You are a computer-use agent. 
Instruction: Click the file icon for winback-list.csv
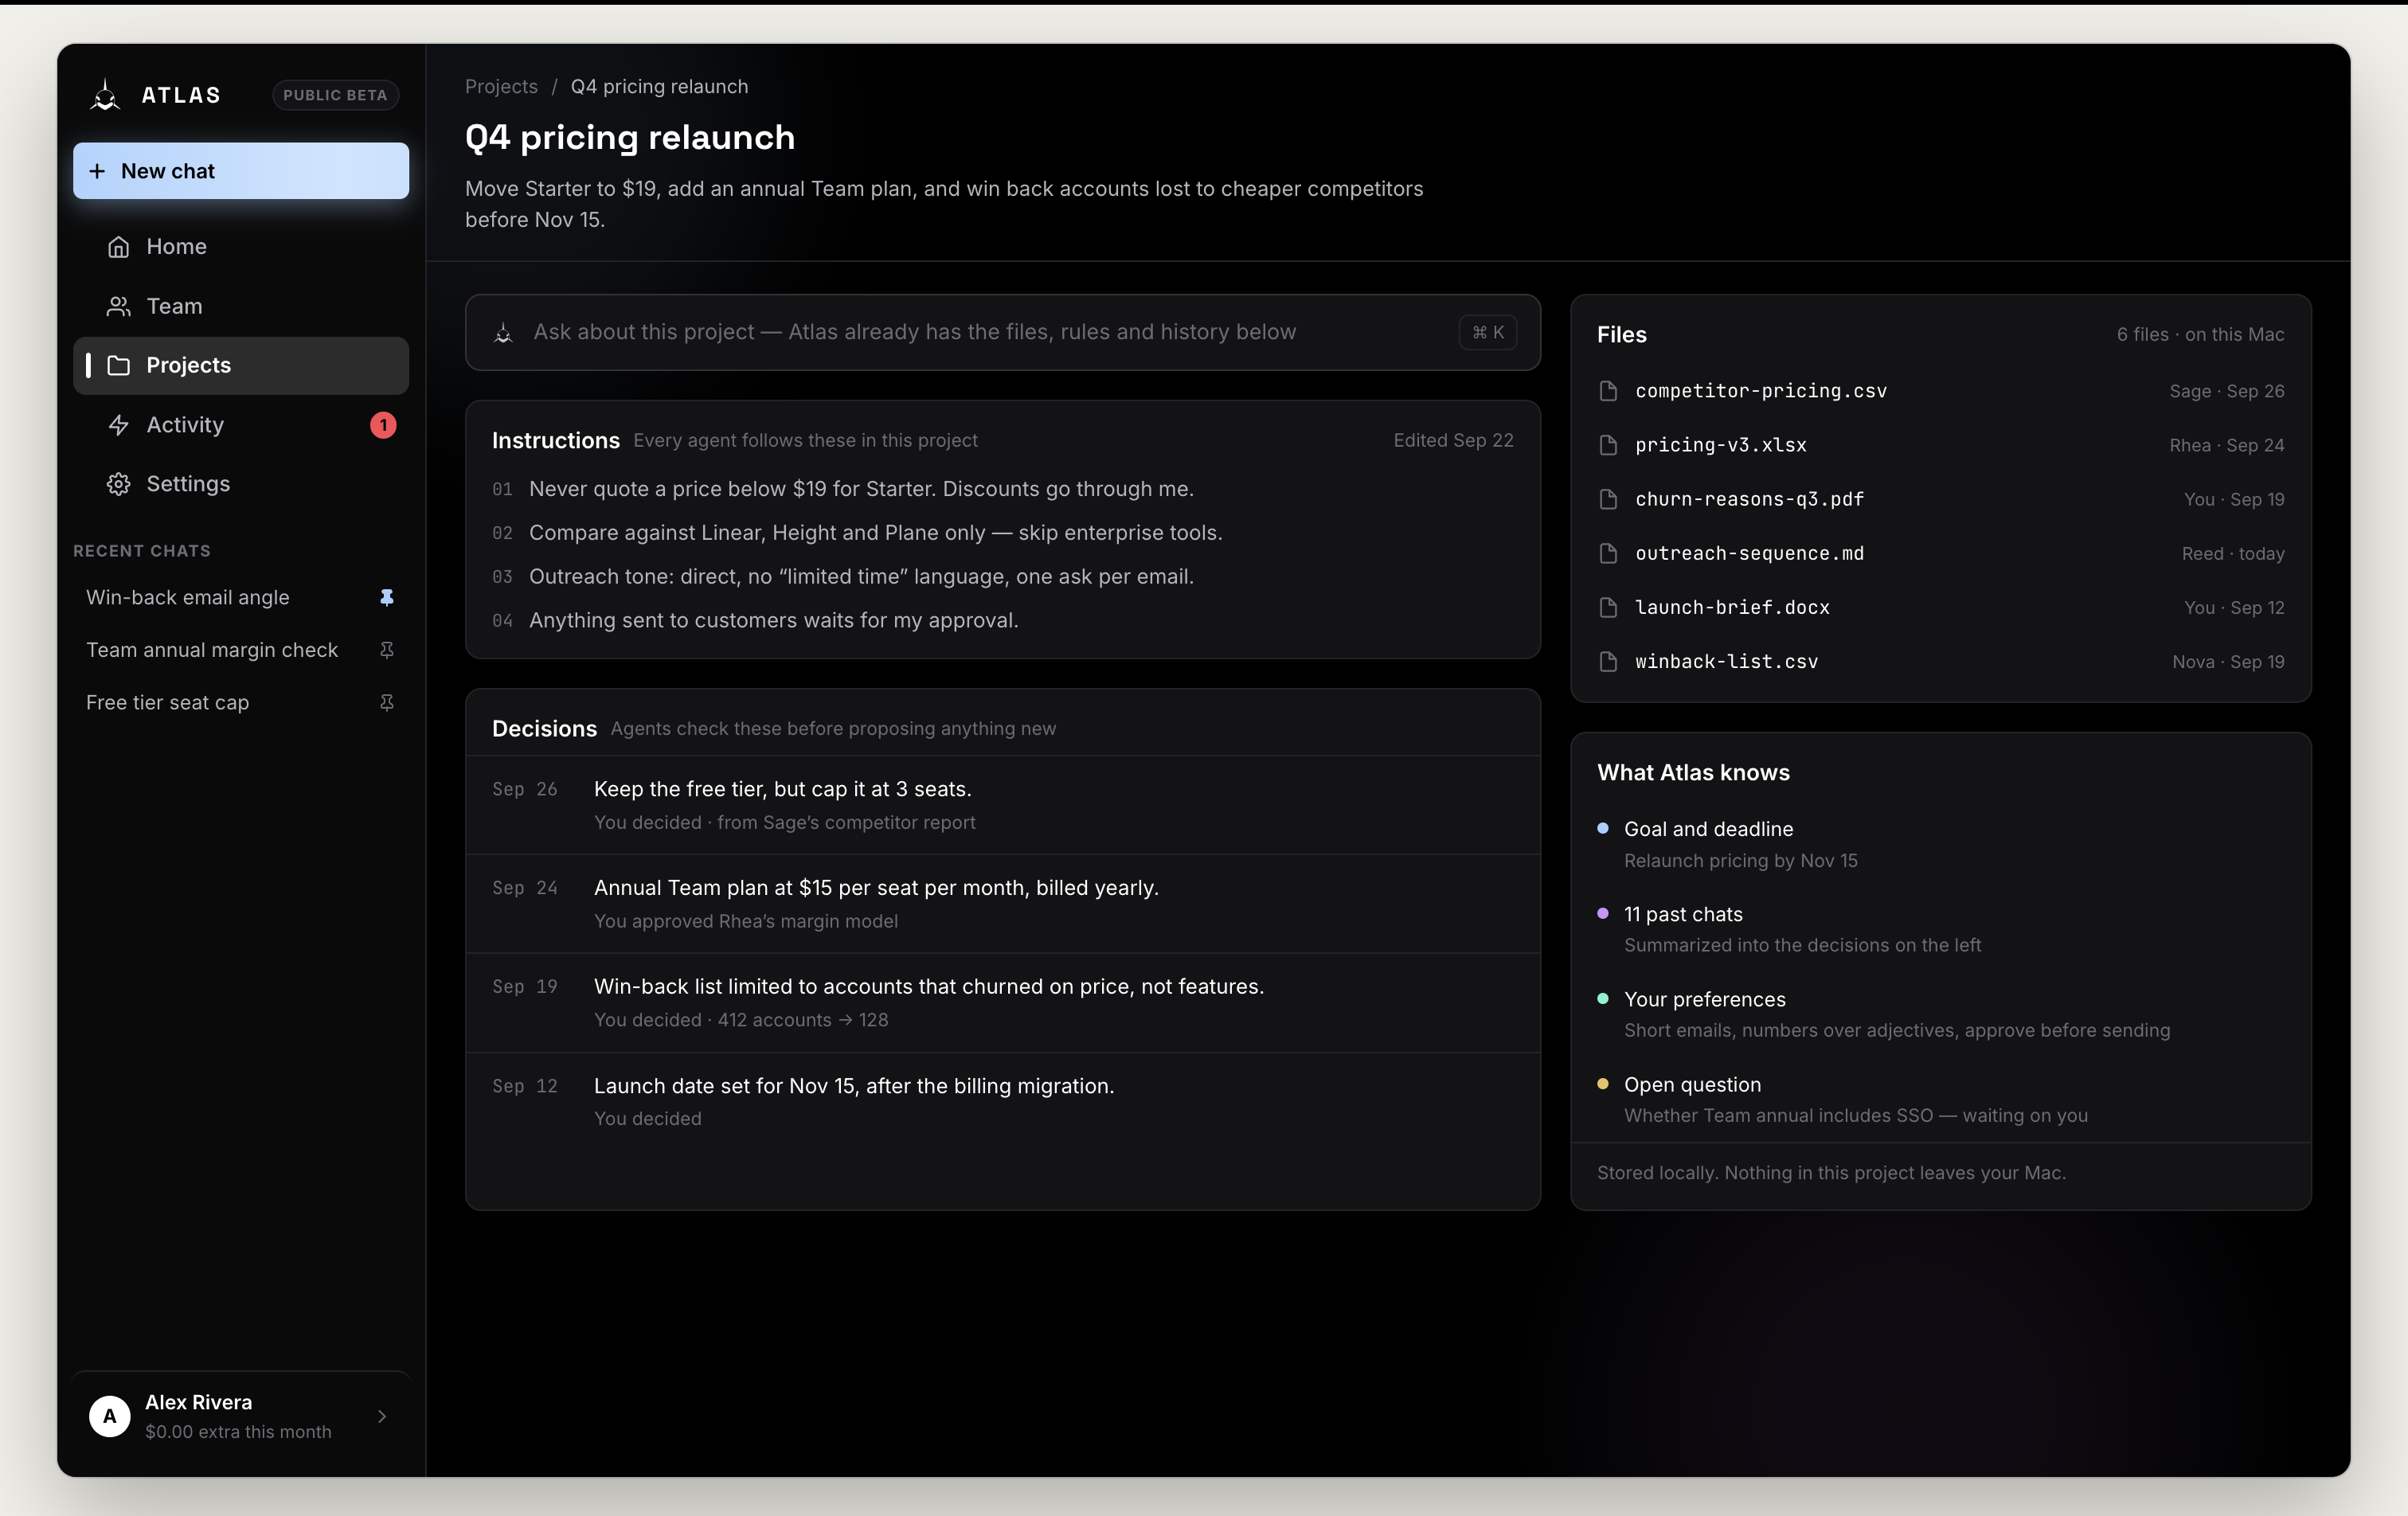pos(1608,661)
